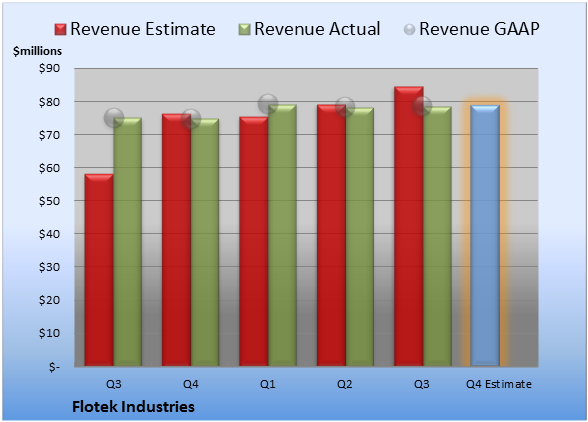
Task: Click the '$90' axis value
Action: 49,68
